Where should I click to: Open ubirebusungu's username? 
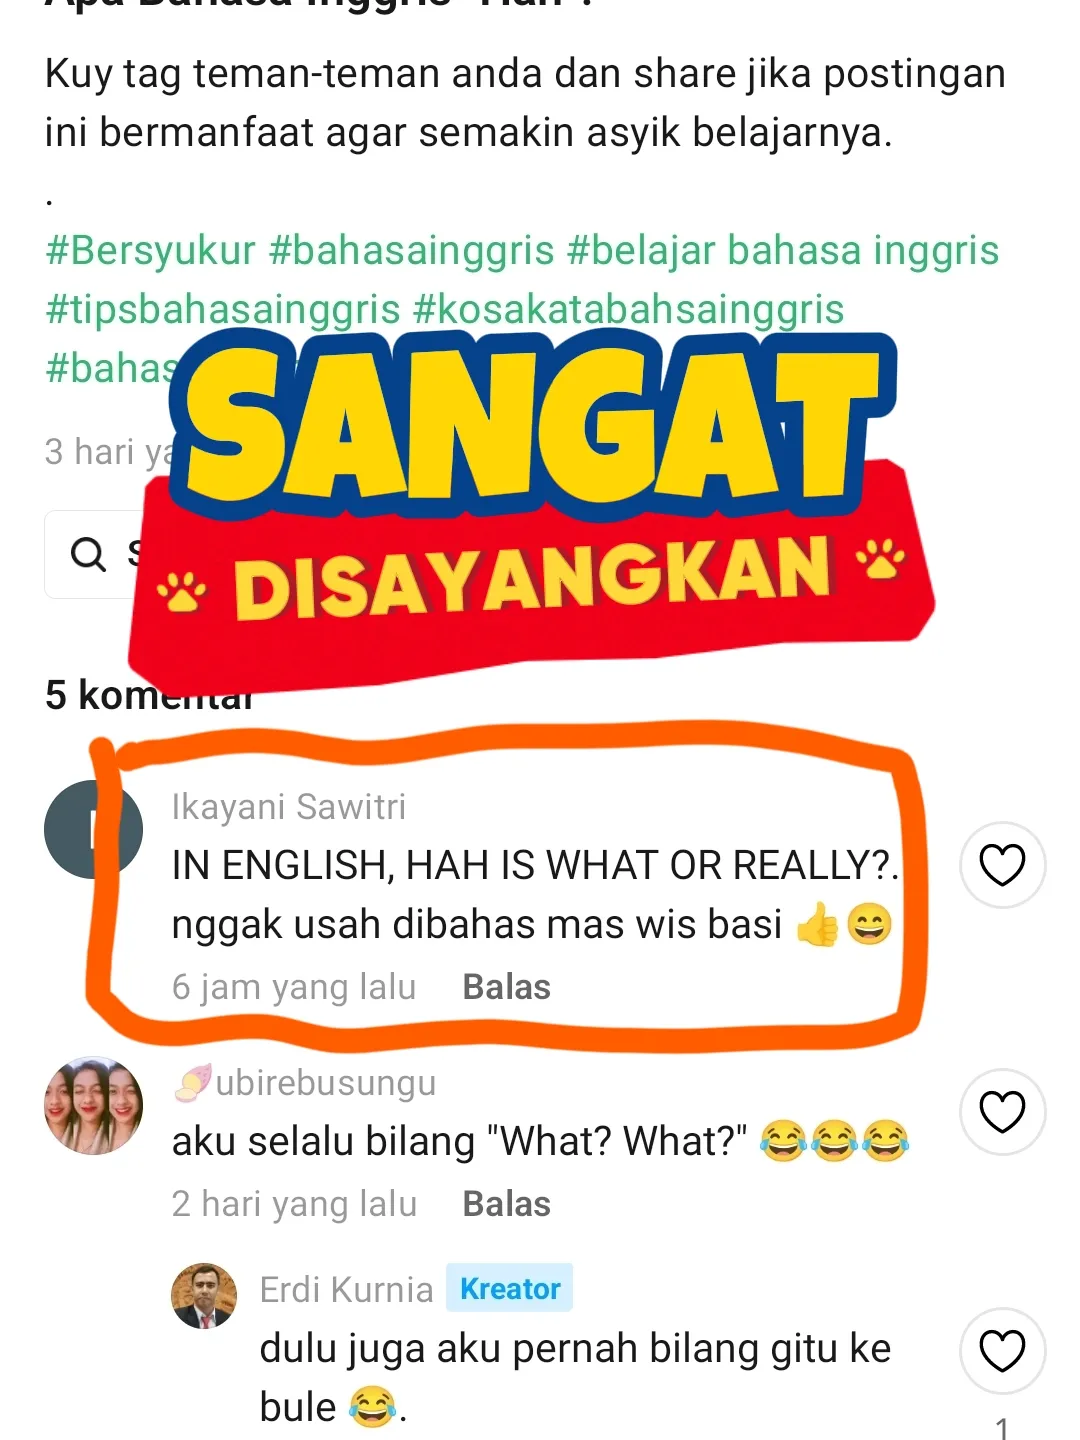pos(326,1082)
